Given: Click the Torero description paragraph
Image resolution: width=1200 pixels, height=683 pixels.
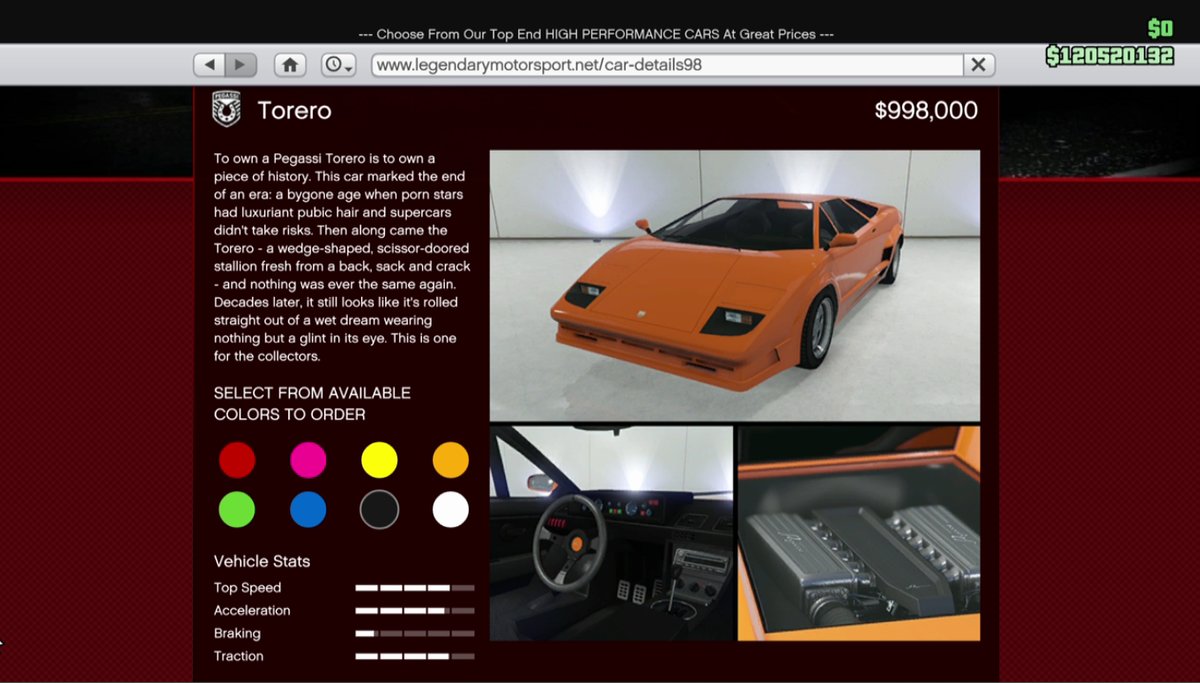Looking at the screenshot, I should click(342, 257).
